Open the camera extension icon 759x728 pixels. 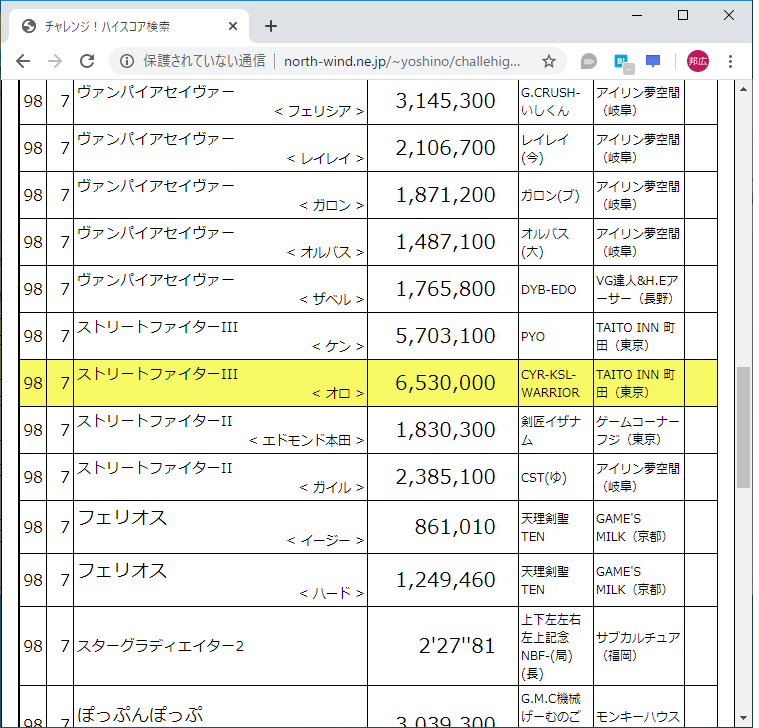(589, 61)
